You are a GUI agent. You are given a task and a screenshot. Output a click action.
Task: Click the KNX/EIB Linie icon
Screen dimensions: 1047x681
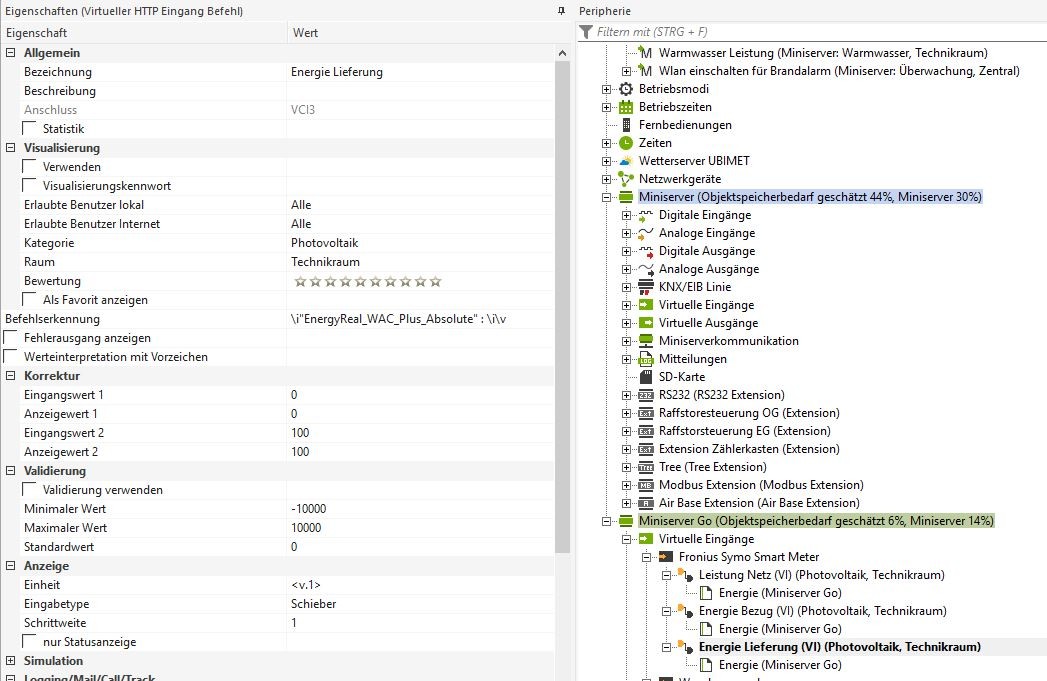[x=645, y=287]
